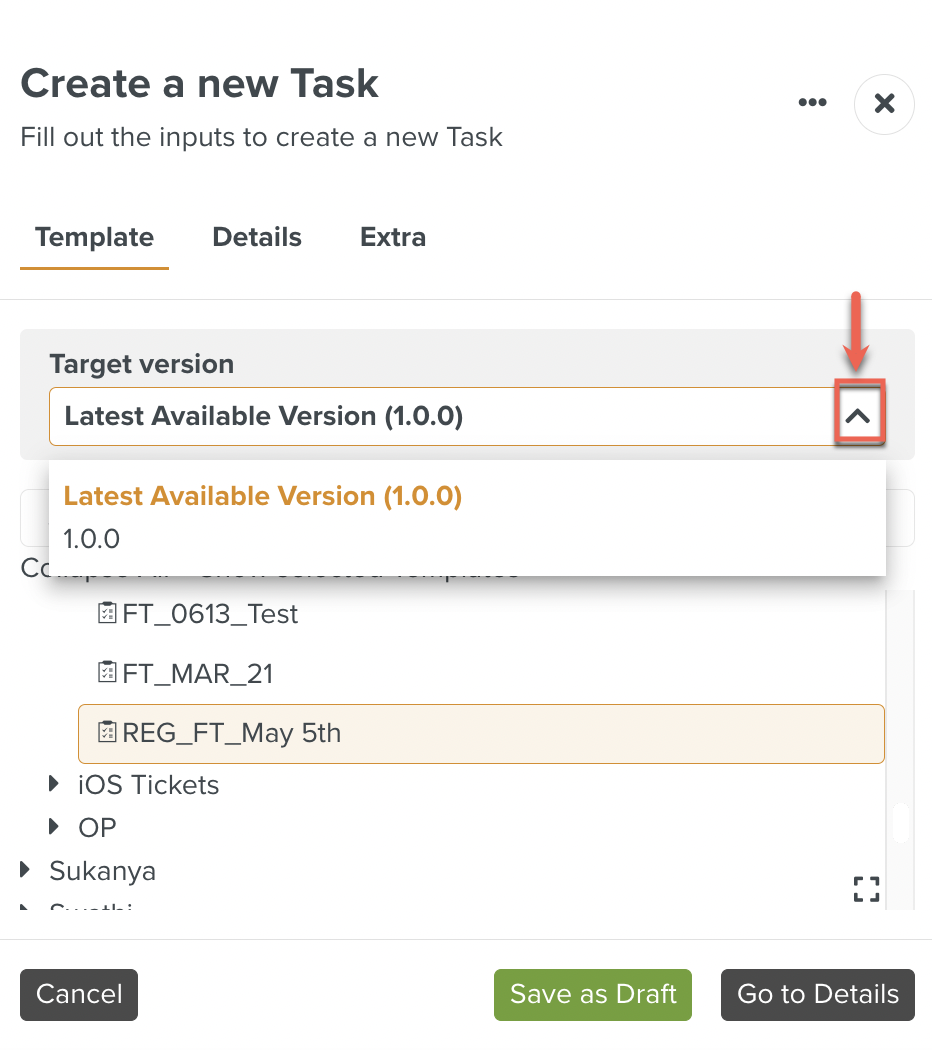
Task: Click the FT_0613_Test template checklist icon
Action: 107,613
